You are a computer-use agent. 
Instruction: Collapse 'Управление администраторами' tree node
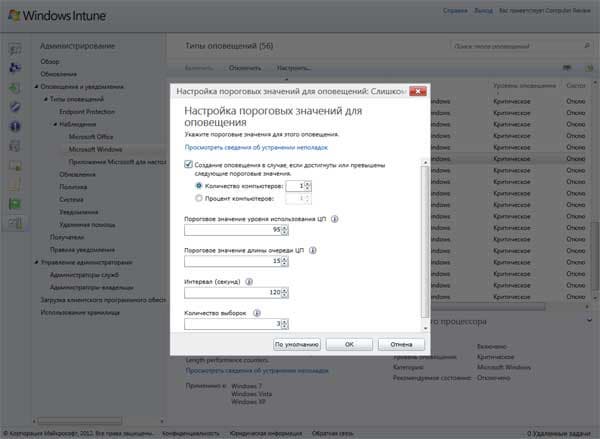[36, 263]
